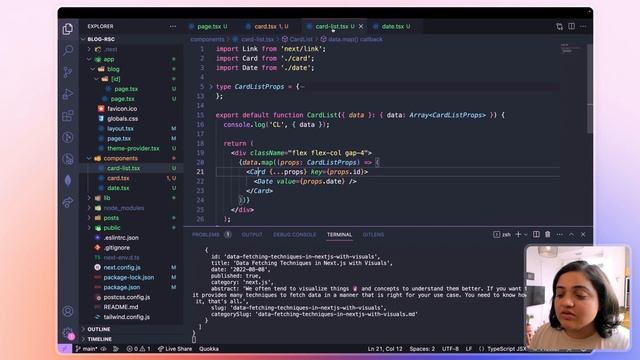Viewport: 640px width, 360px height.
Task: Open the Accounts icon in activity bar
Action: point(68,311)
